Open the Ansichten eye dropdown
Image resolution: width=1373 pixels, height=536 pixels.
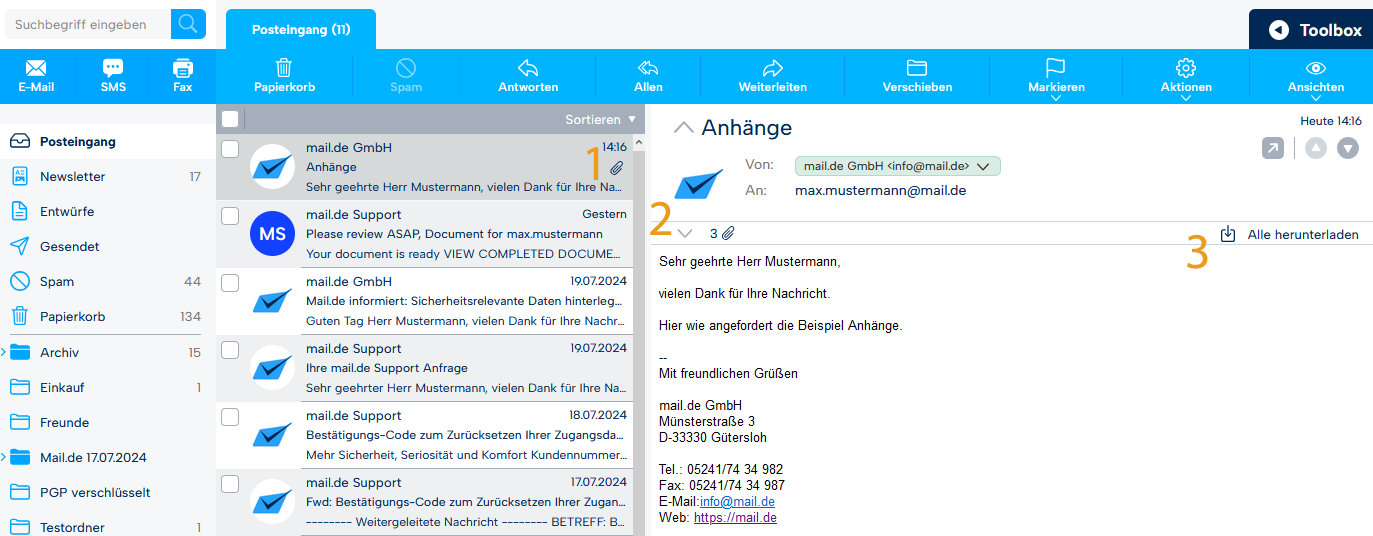[x=1315, y=78]
